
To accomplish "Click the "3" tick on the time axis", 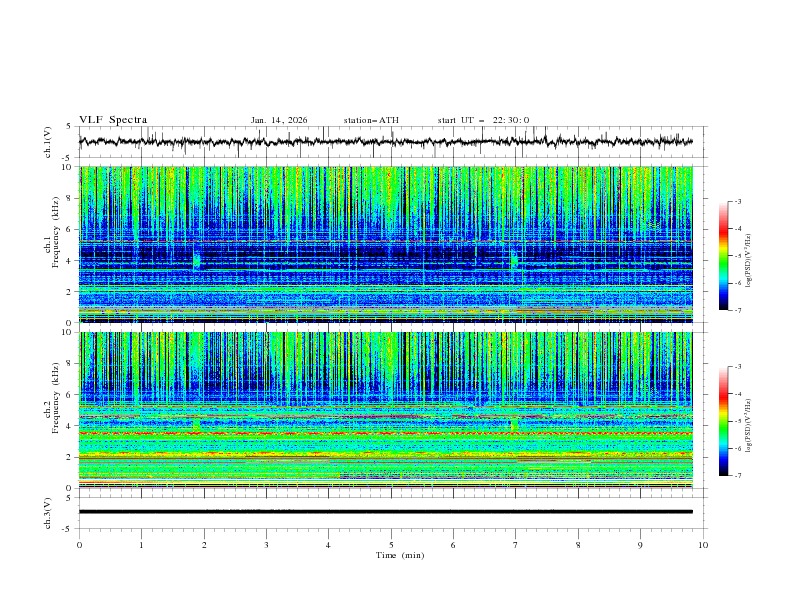I will pos(266,545).
